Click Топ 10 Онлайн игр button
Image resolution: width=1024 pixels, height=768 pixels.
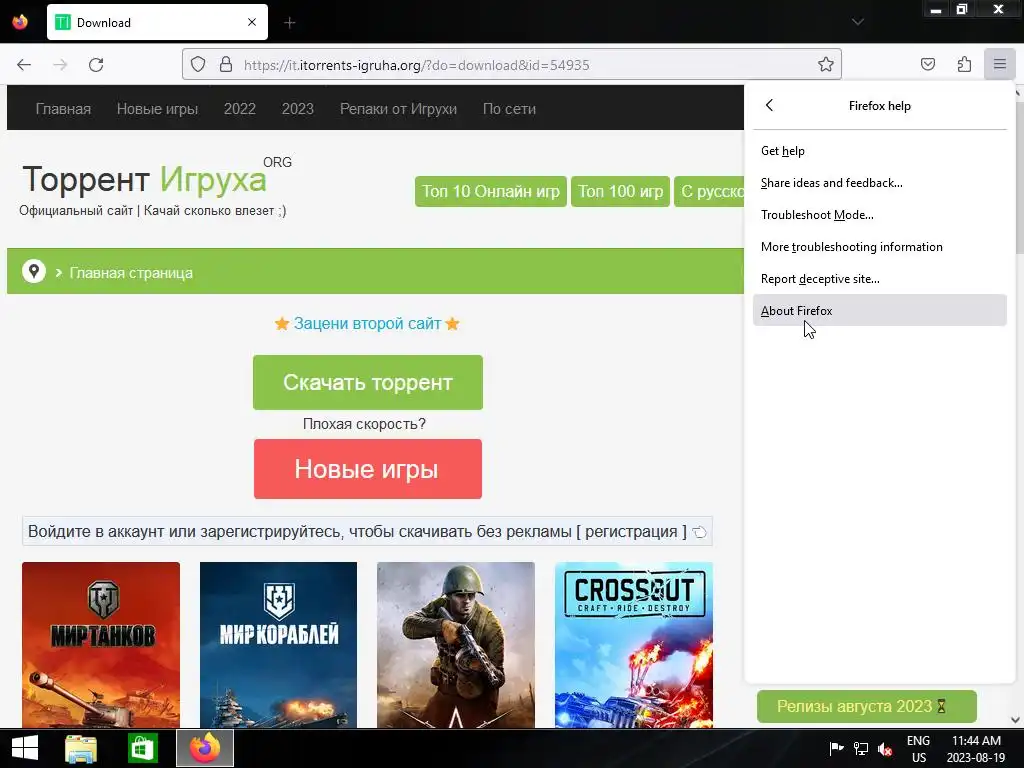tap(490, 191)
